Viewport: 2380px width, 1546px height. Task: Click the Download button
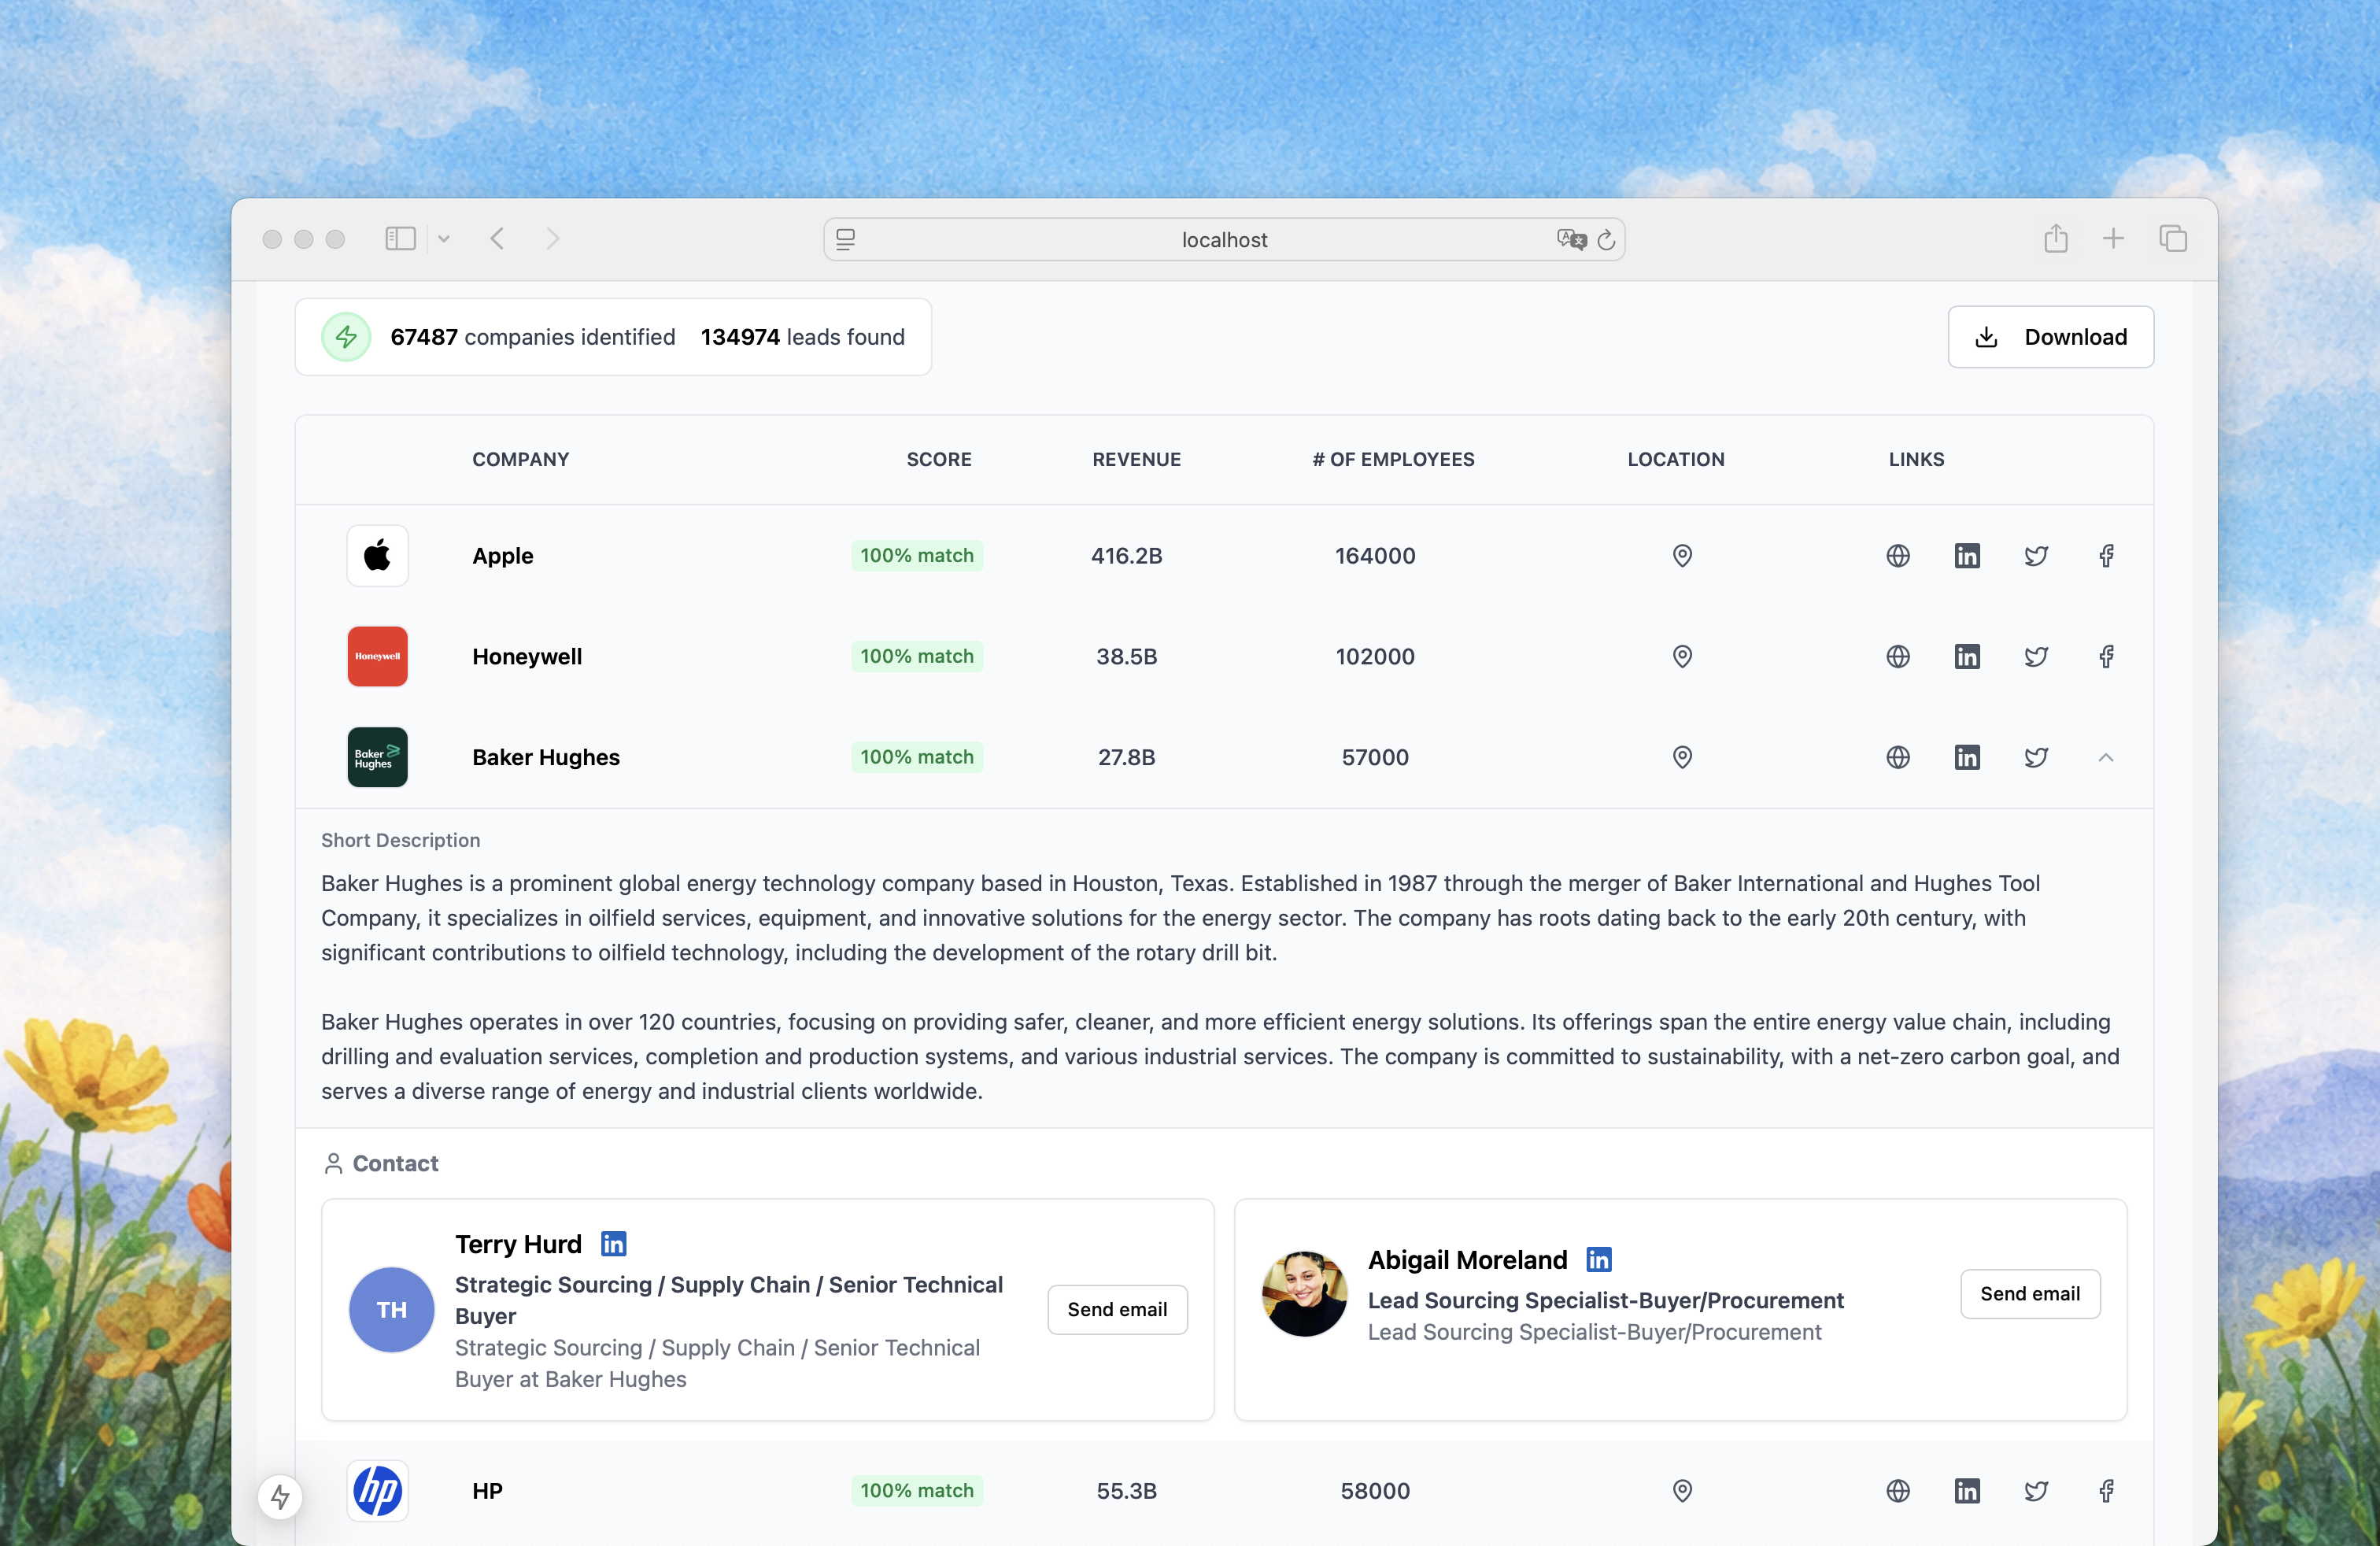pos(2050,337)
